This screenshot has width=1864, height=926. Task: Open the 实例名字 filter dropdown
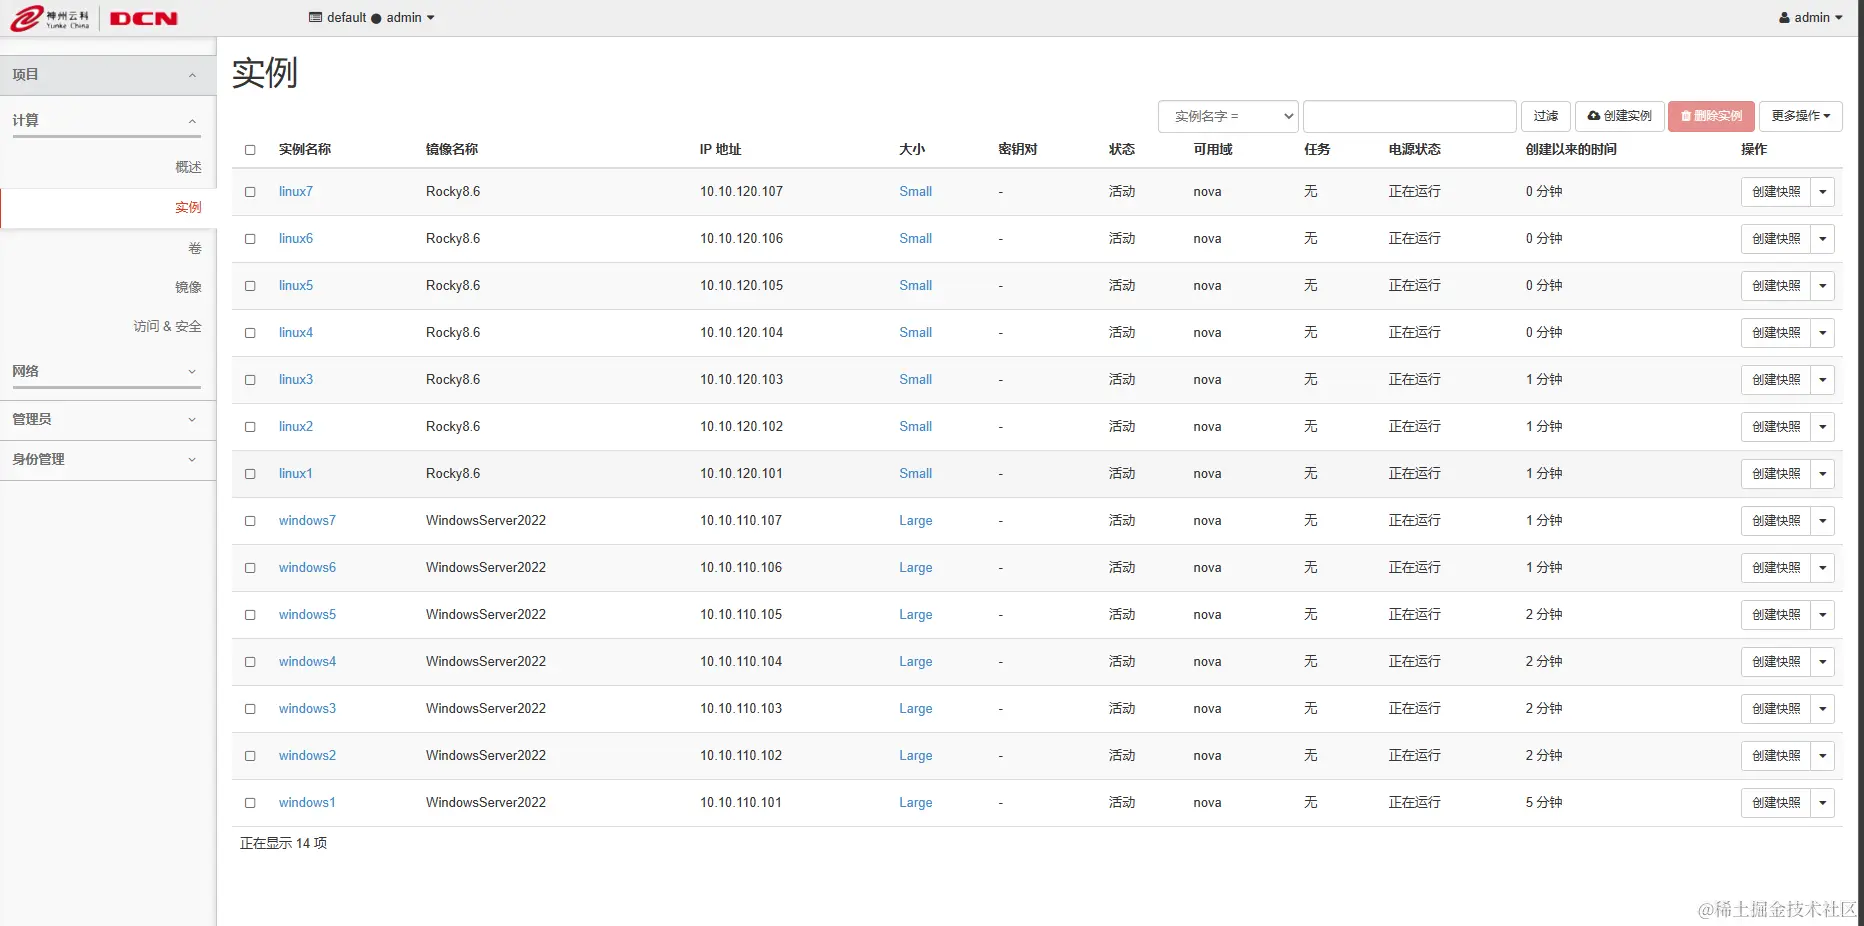[x=1228, y=116]
